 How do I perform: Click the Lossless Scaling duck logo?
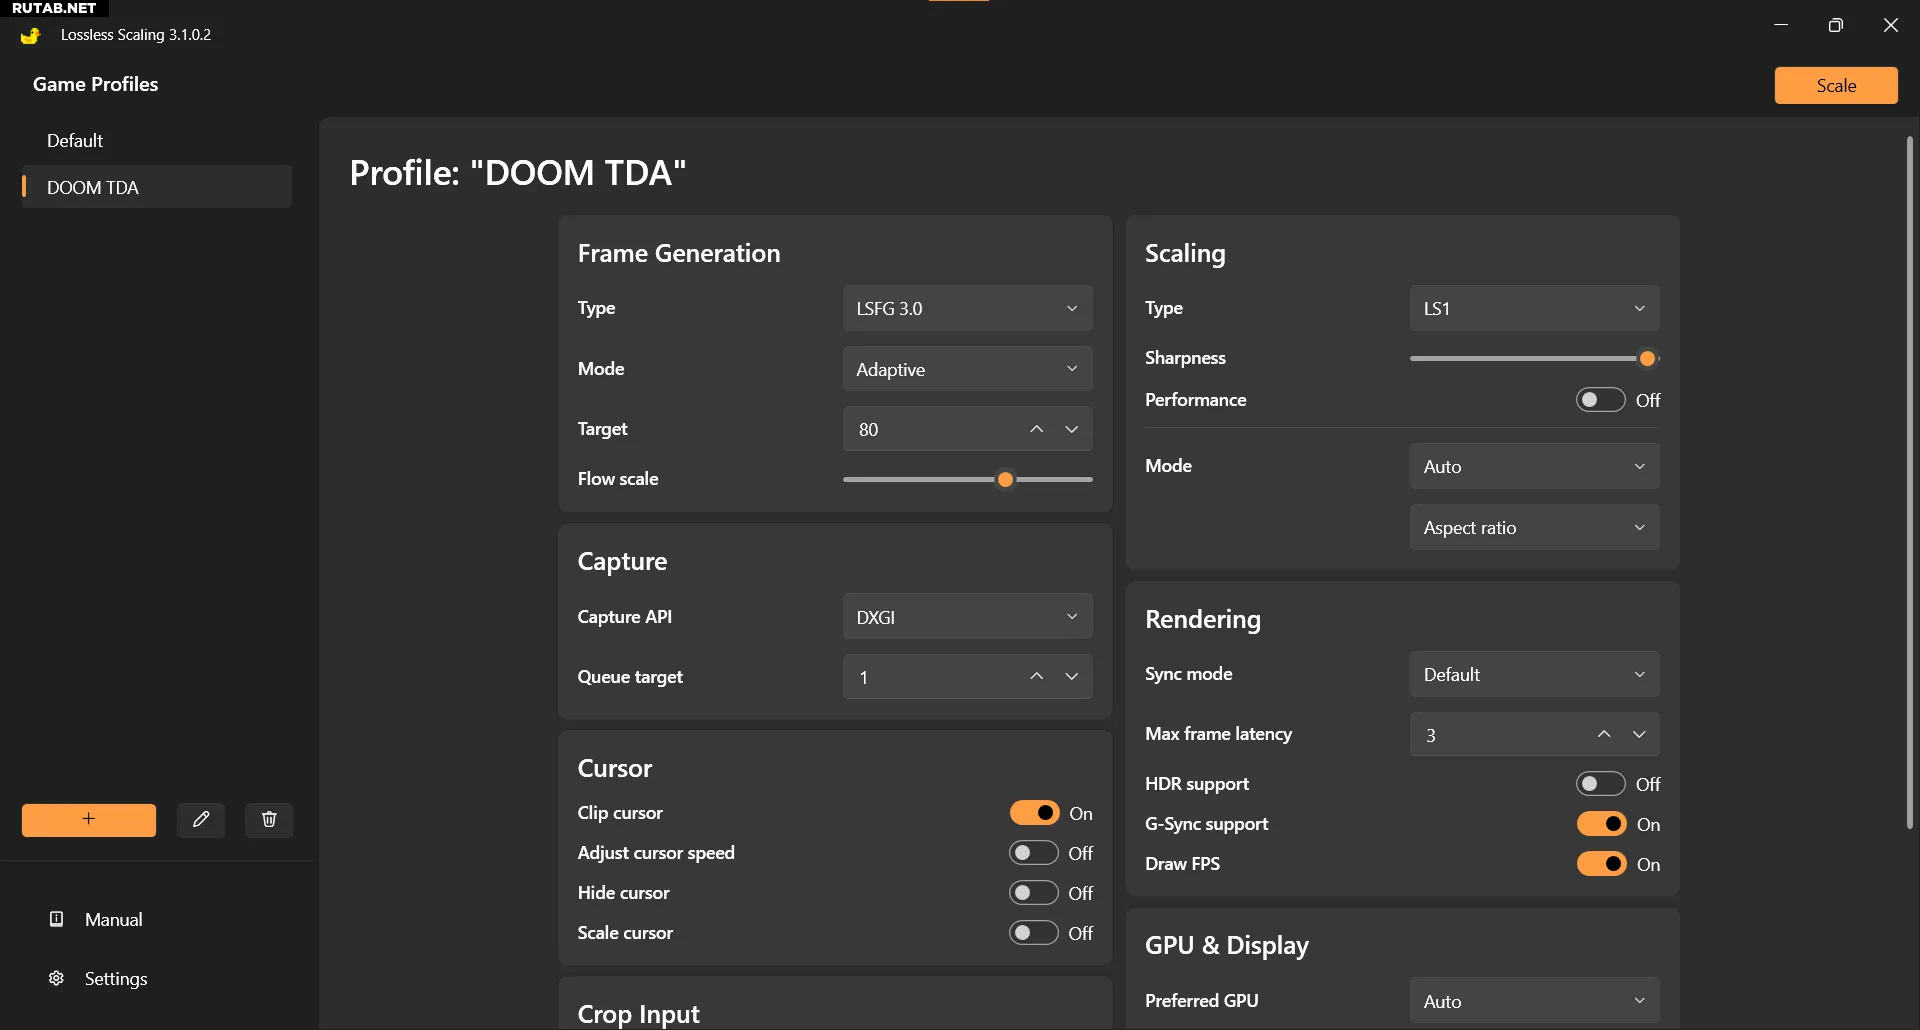tap(30, 35)
